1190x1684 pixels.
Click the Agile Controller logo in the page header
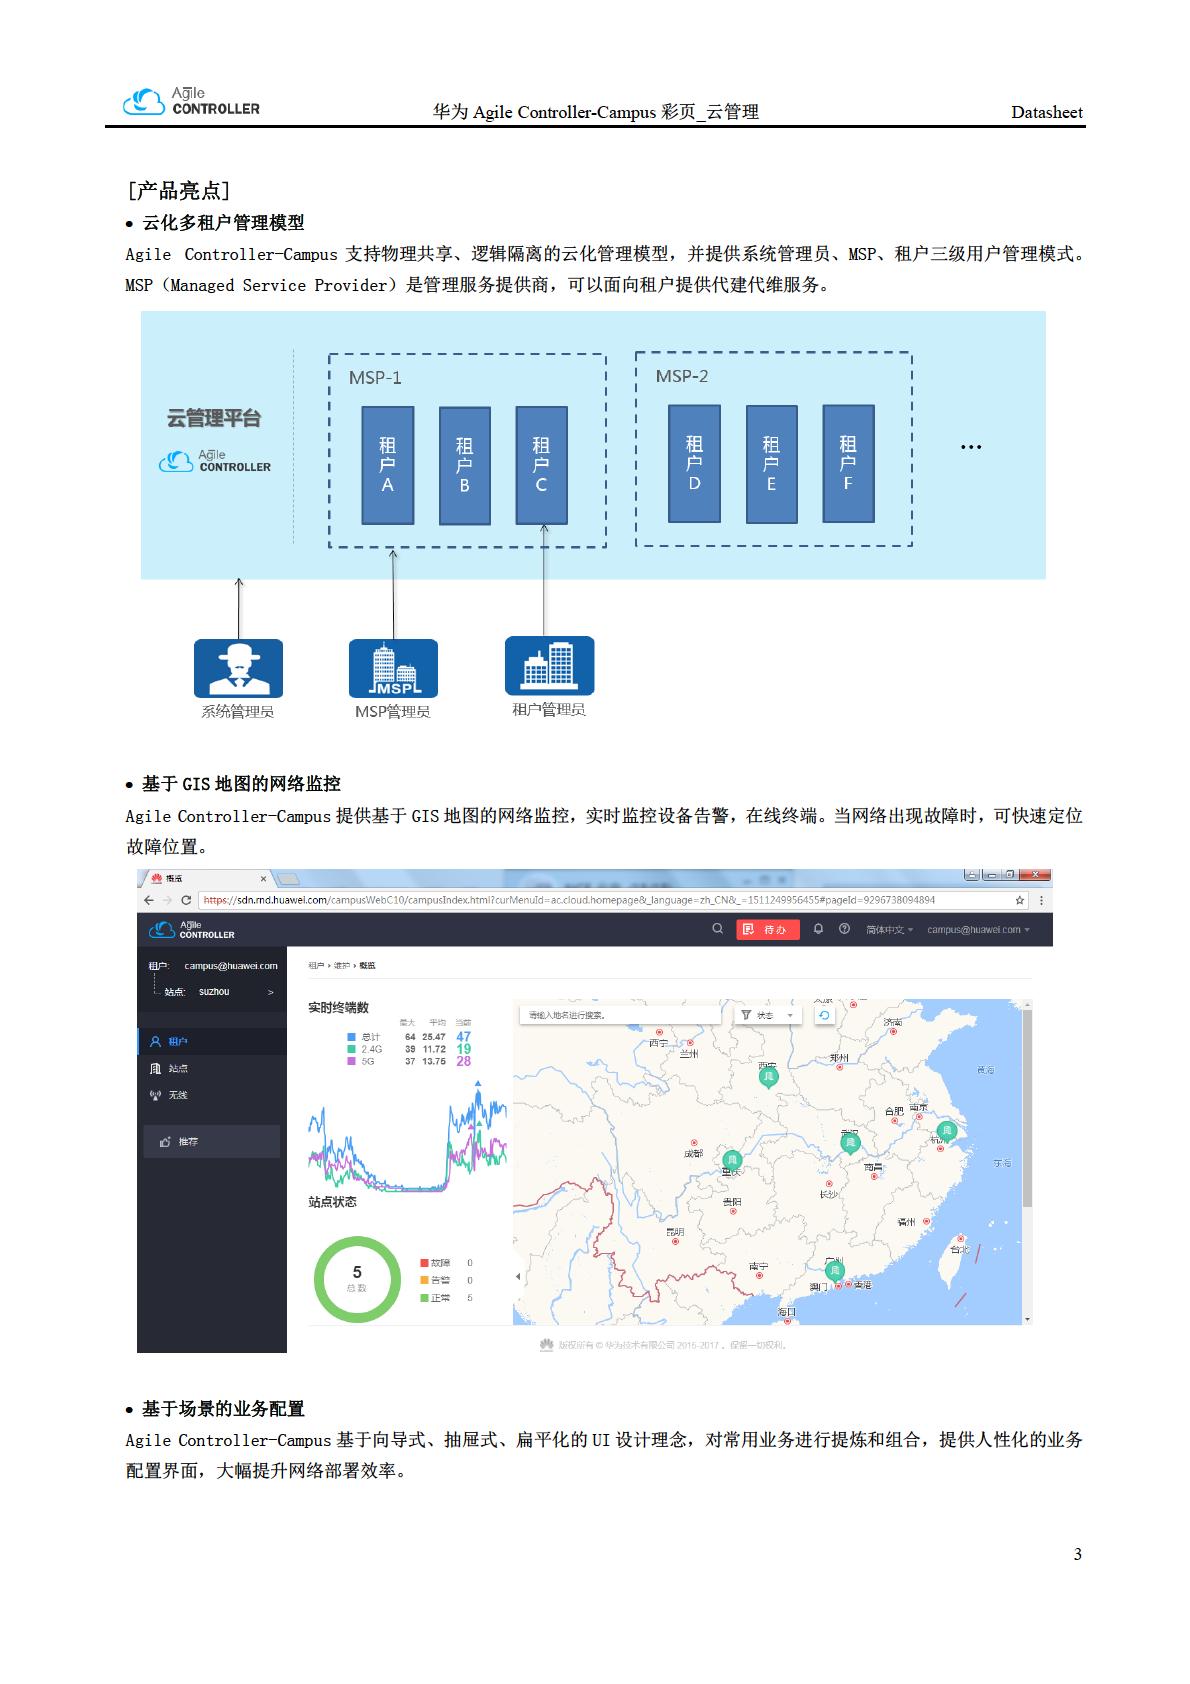[x=191, y=101]
